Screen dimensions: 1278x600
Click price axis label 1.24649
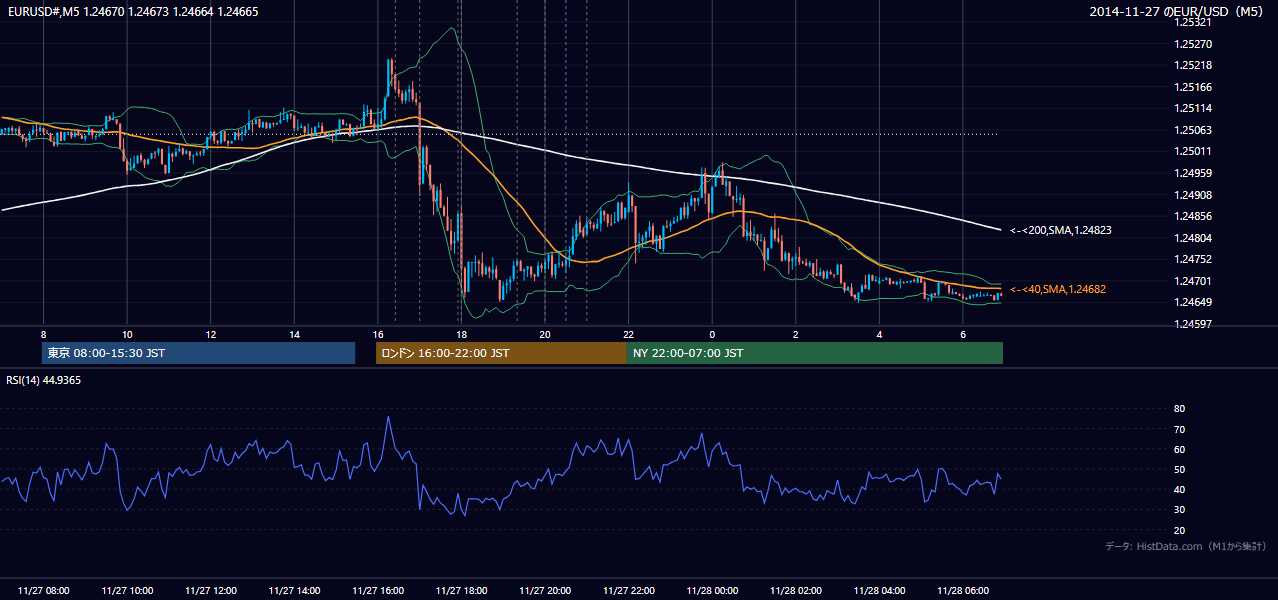[1193, 302]
